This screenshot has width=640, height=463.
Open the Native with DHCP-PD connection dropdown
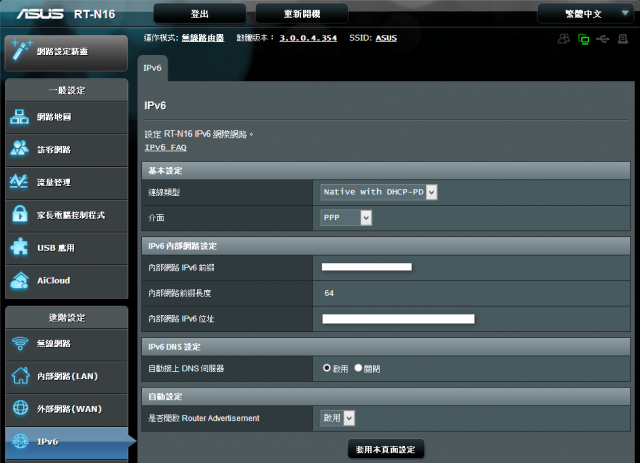coord(379,192)
